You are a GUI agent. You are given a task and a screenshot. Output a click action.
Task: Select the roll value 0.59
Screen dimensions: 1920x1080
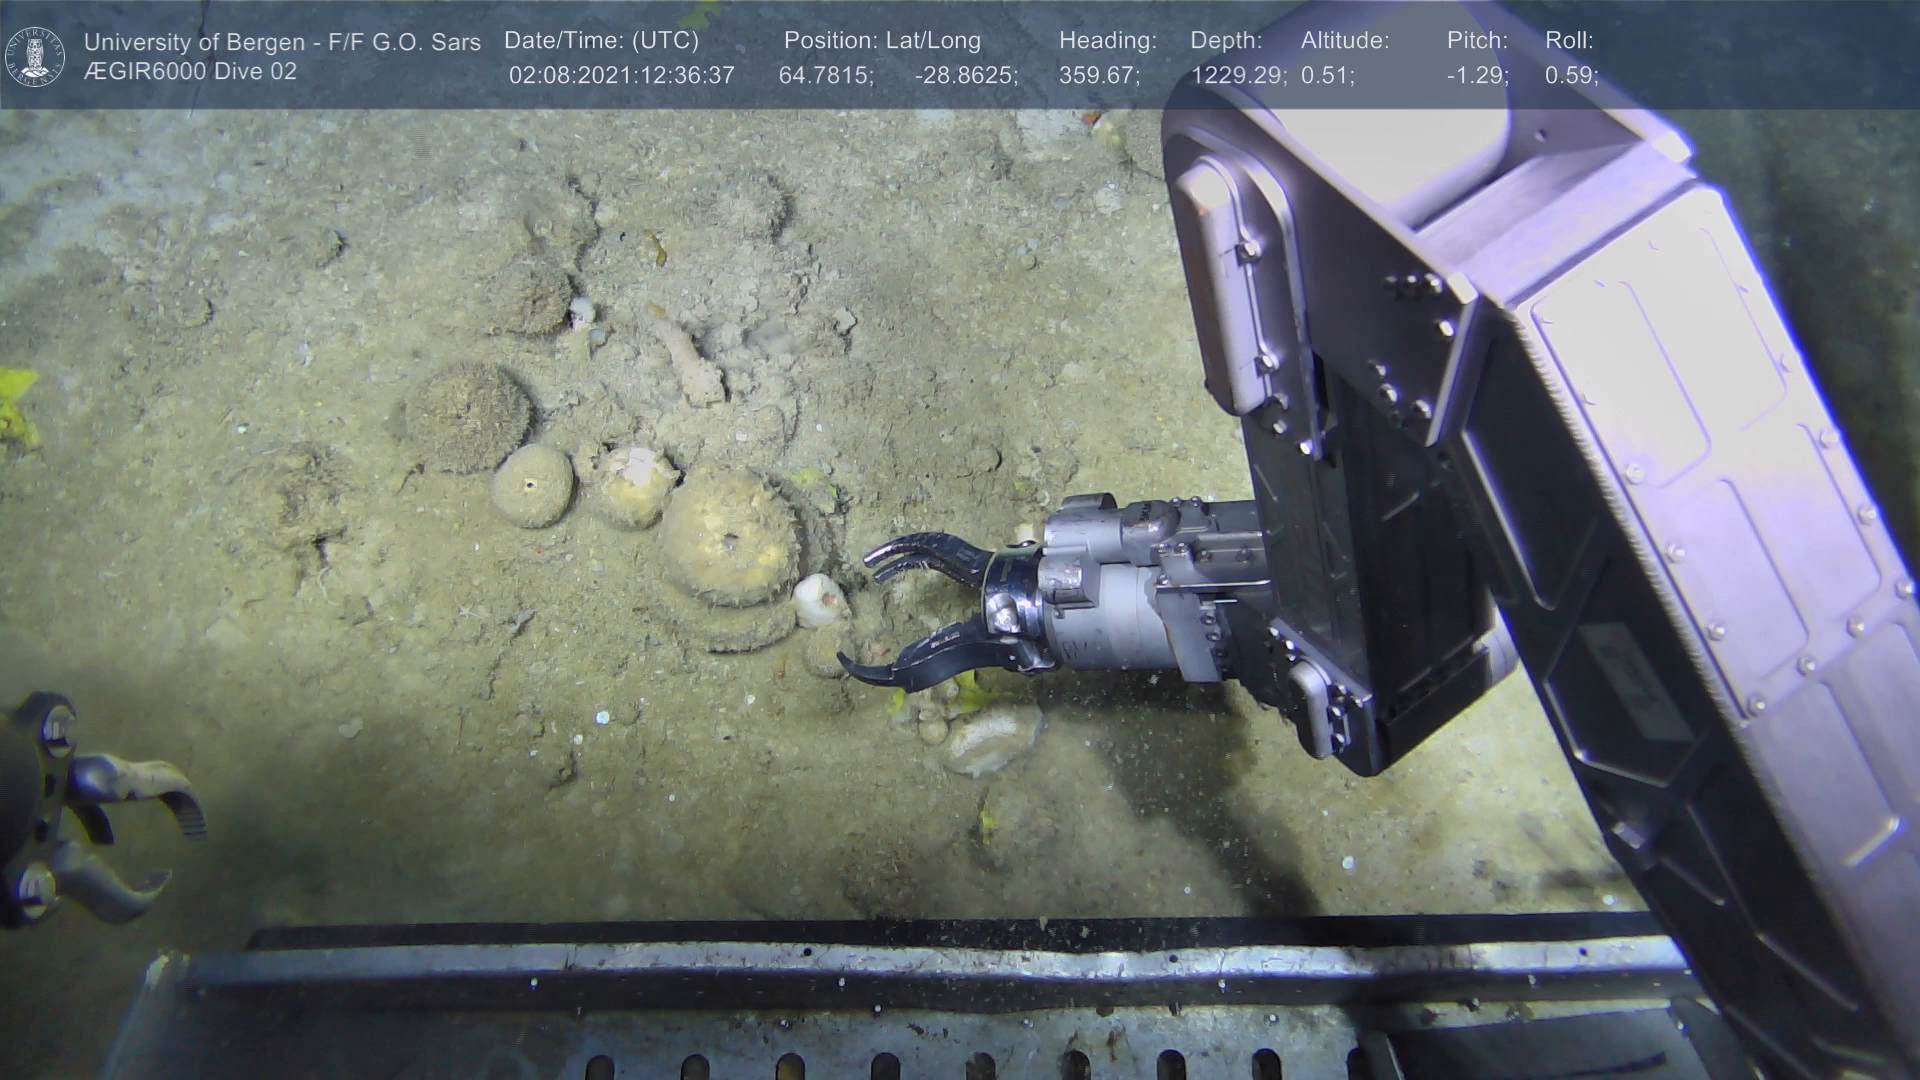point(1571,75)
